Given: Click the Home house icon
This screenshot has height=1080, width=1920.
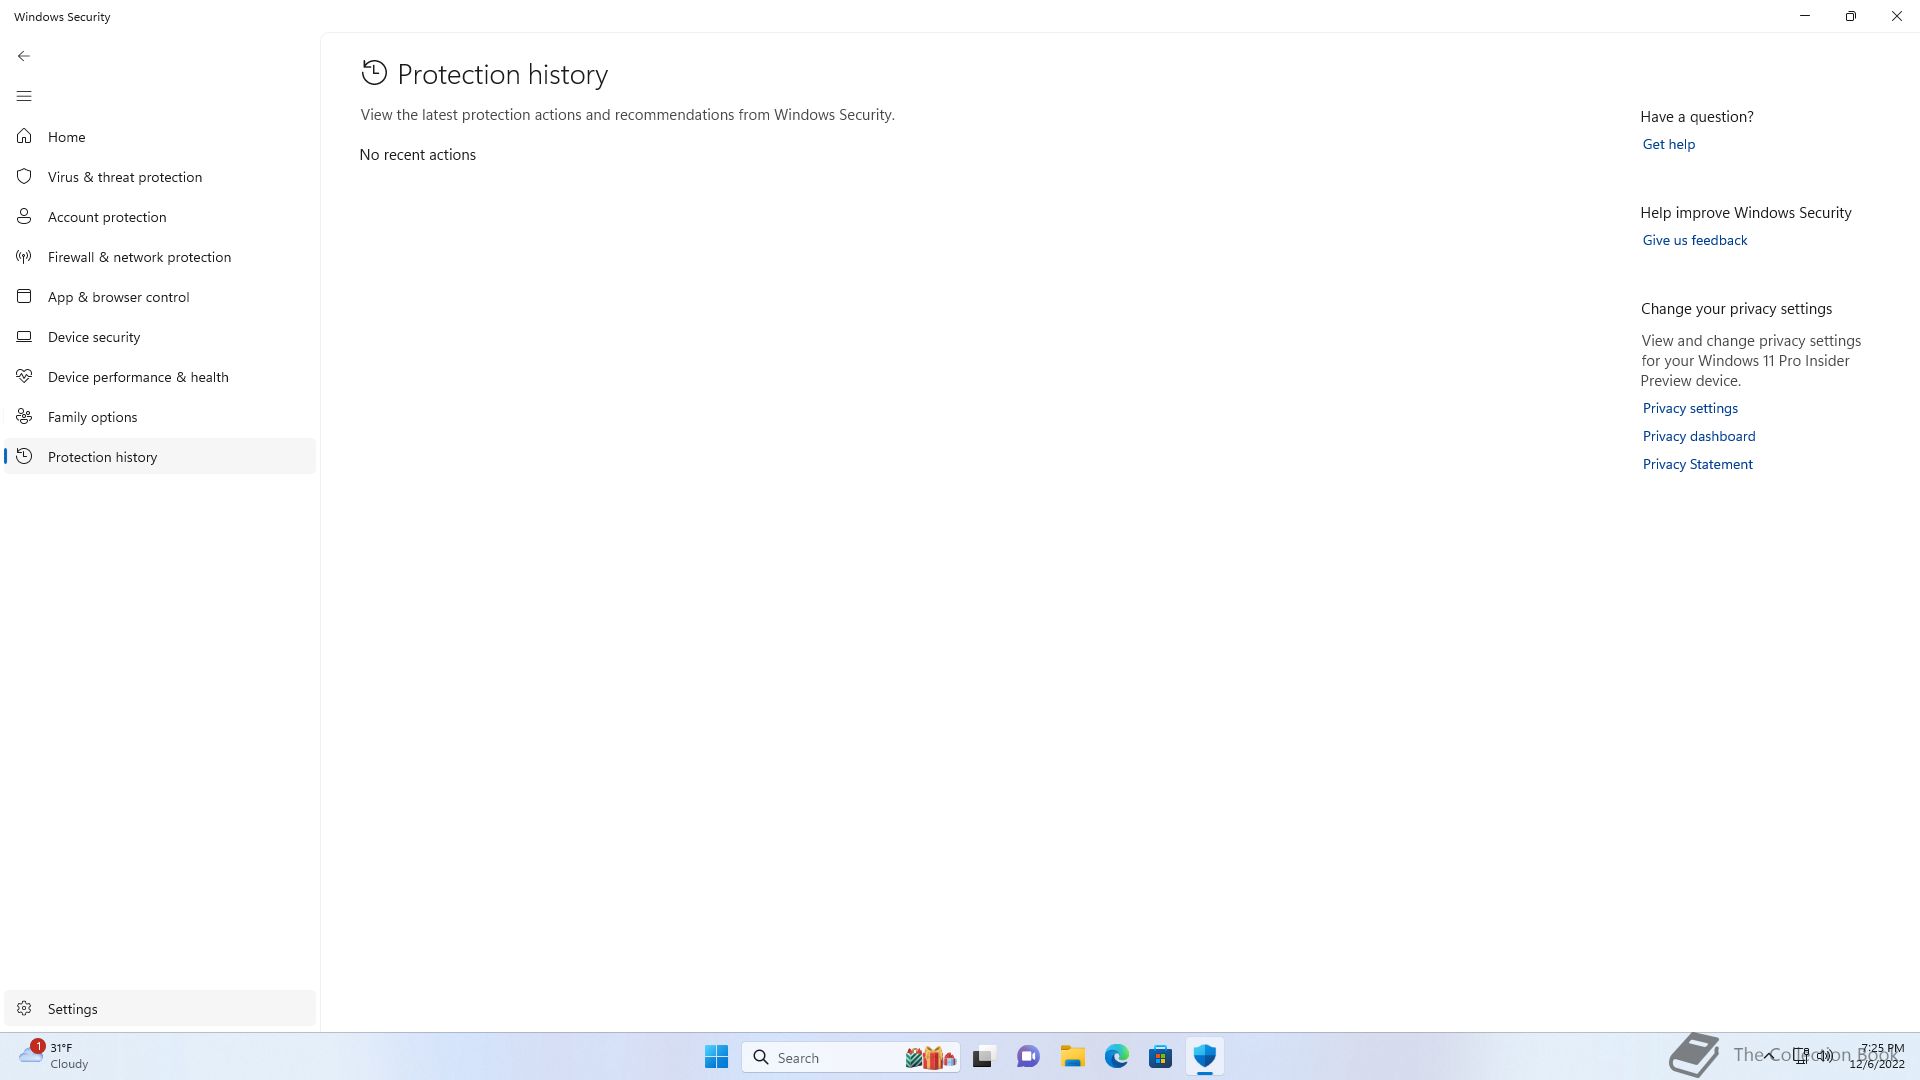Looking at the screenshot, I should pos(24,136).
